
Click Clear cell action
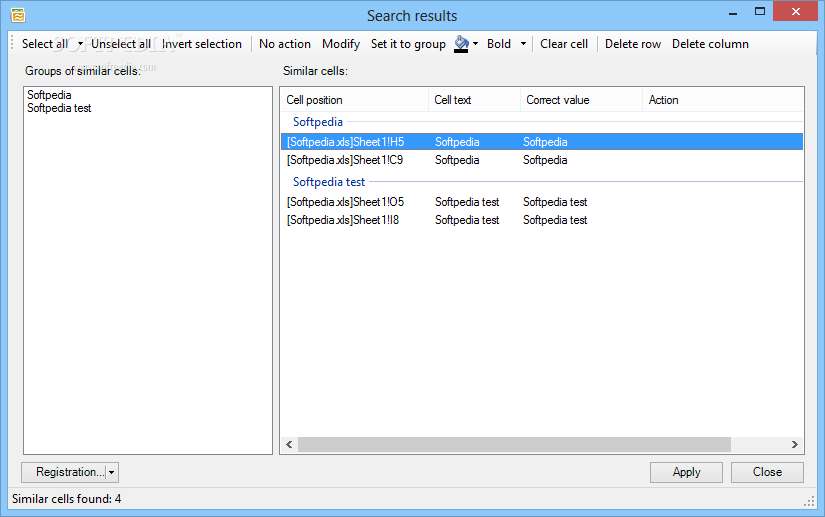564,44
